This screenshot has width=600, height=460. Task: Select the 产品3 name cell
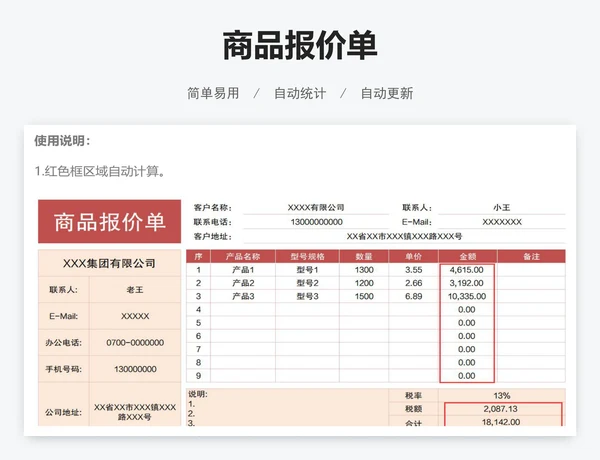(243, 296)
